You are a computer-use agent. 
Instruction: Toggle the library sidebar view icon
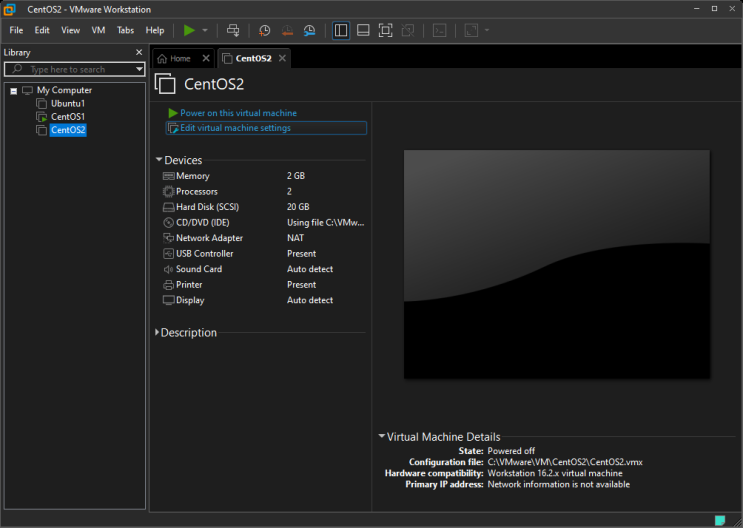341,30
